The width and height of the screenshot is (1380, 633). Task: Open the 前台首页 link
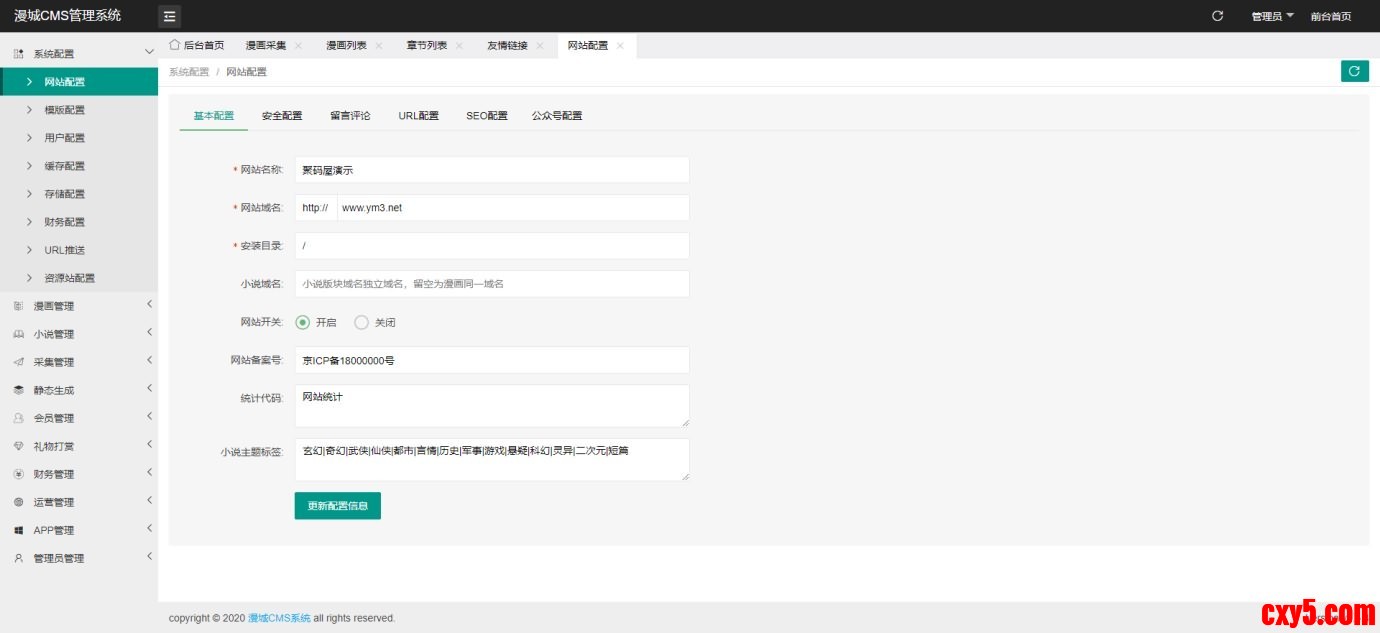pos(1330,16)
